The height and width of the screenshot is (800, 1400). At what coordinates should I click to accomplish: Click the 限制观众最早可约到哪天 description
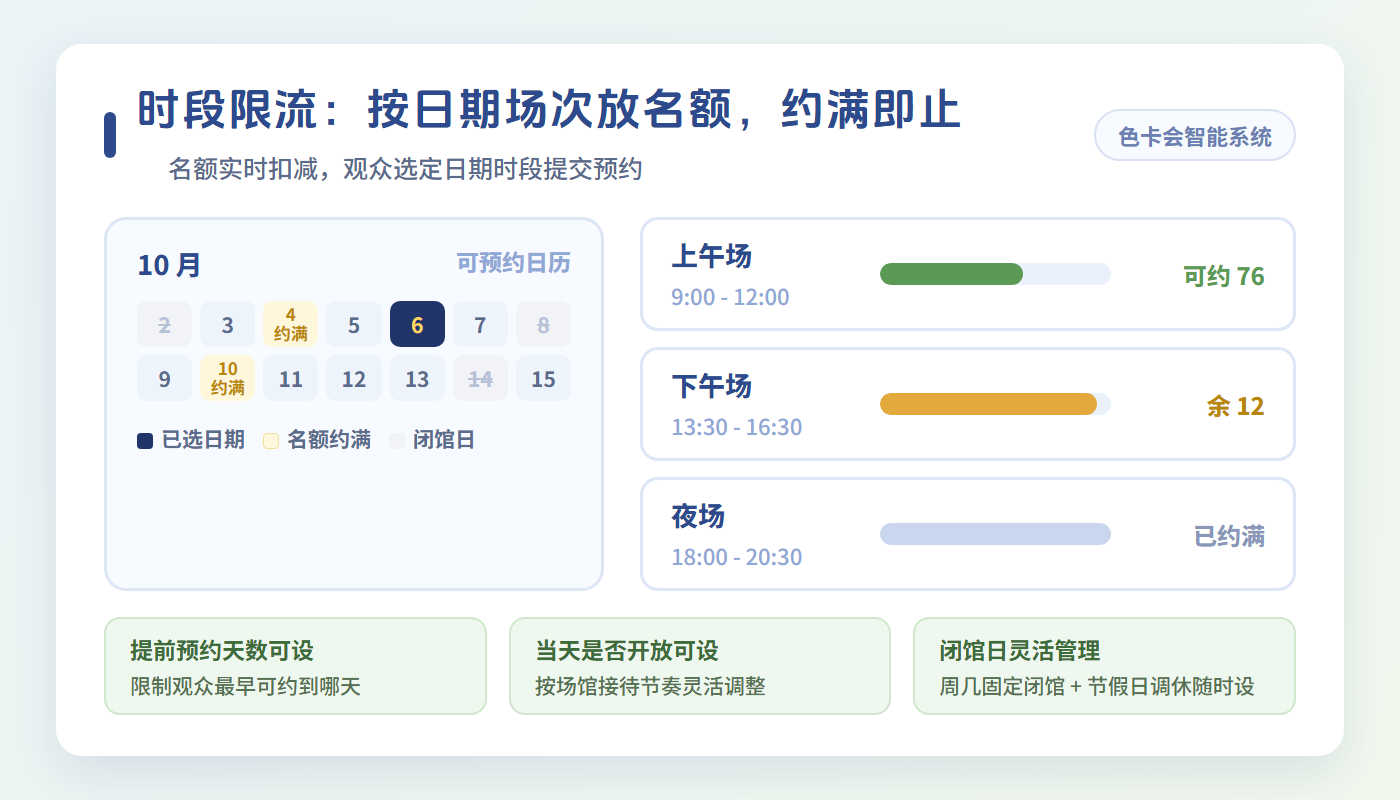245,687
